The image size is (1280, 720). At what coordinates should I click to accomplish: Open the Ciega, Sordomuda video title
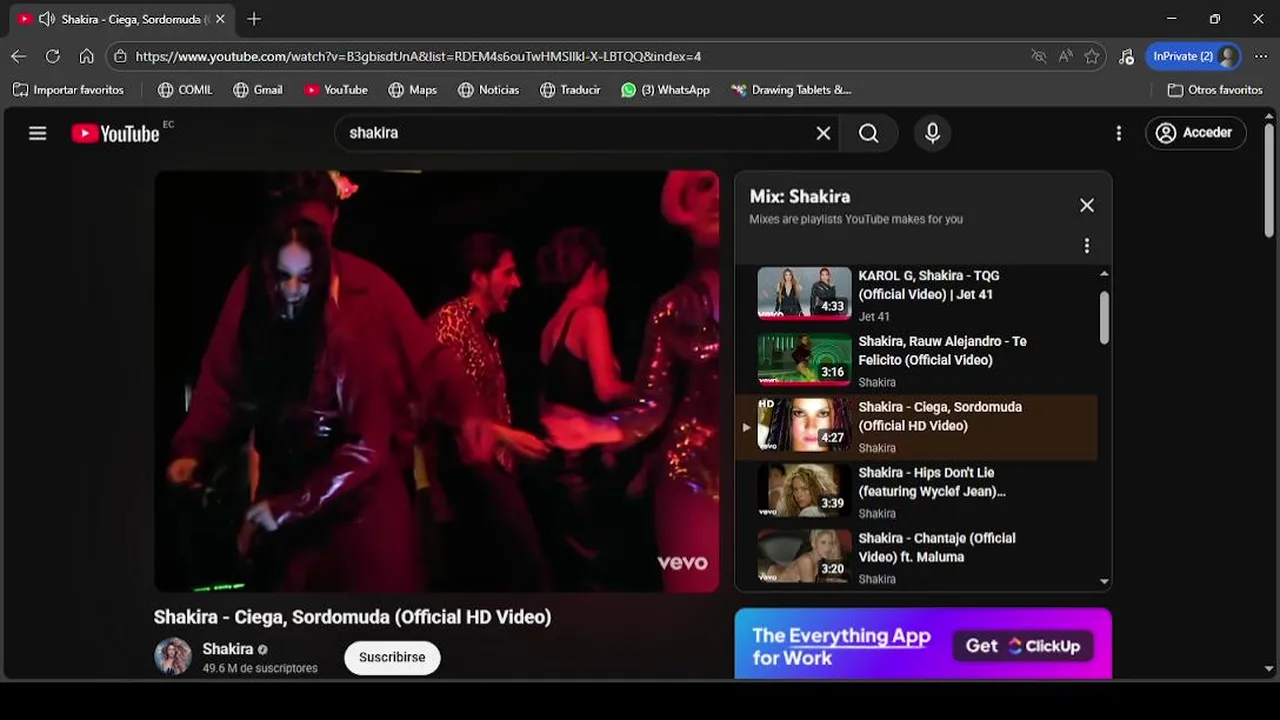352,617
